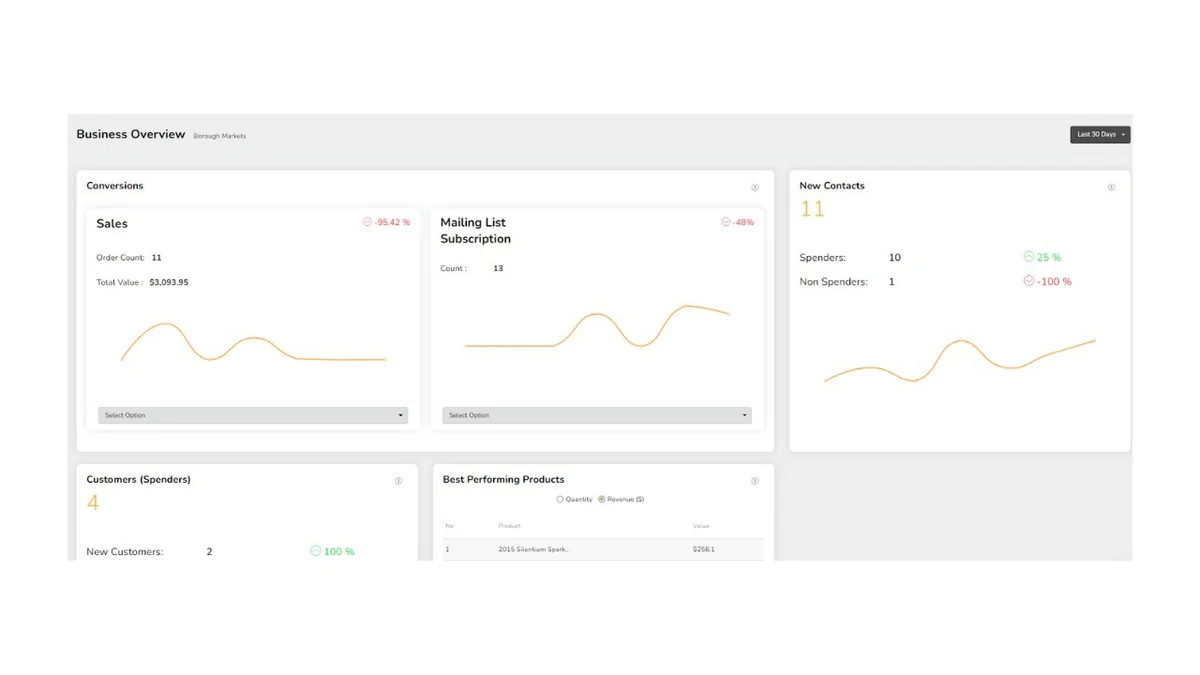The height and width of the screenshot is (675, 1200).
Task: Click the info icon in Customers (Spenders) panel
Action: click(398, 481)
